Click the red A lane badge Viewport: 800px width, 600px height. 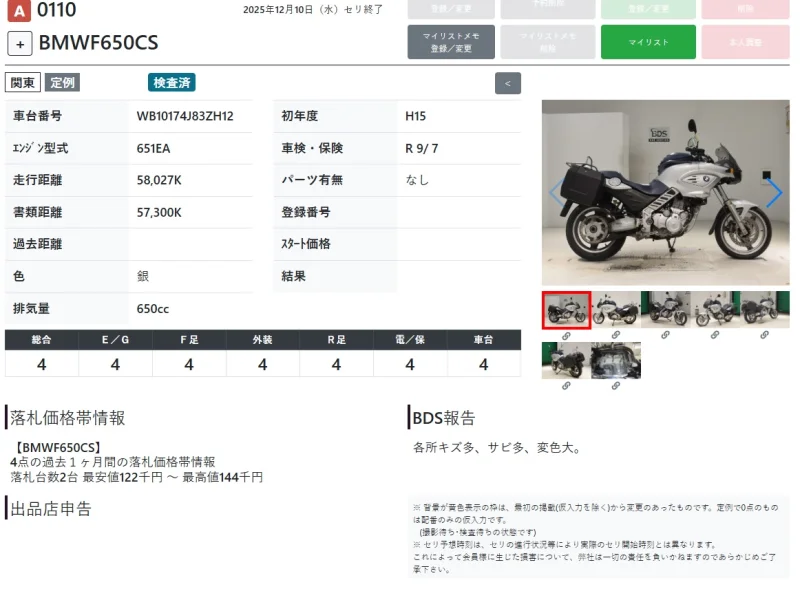(19, 10)
